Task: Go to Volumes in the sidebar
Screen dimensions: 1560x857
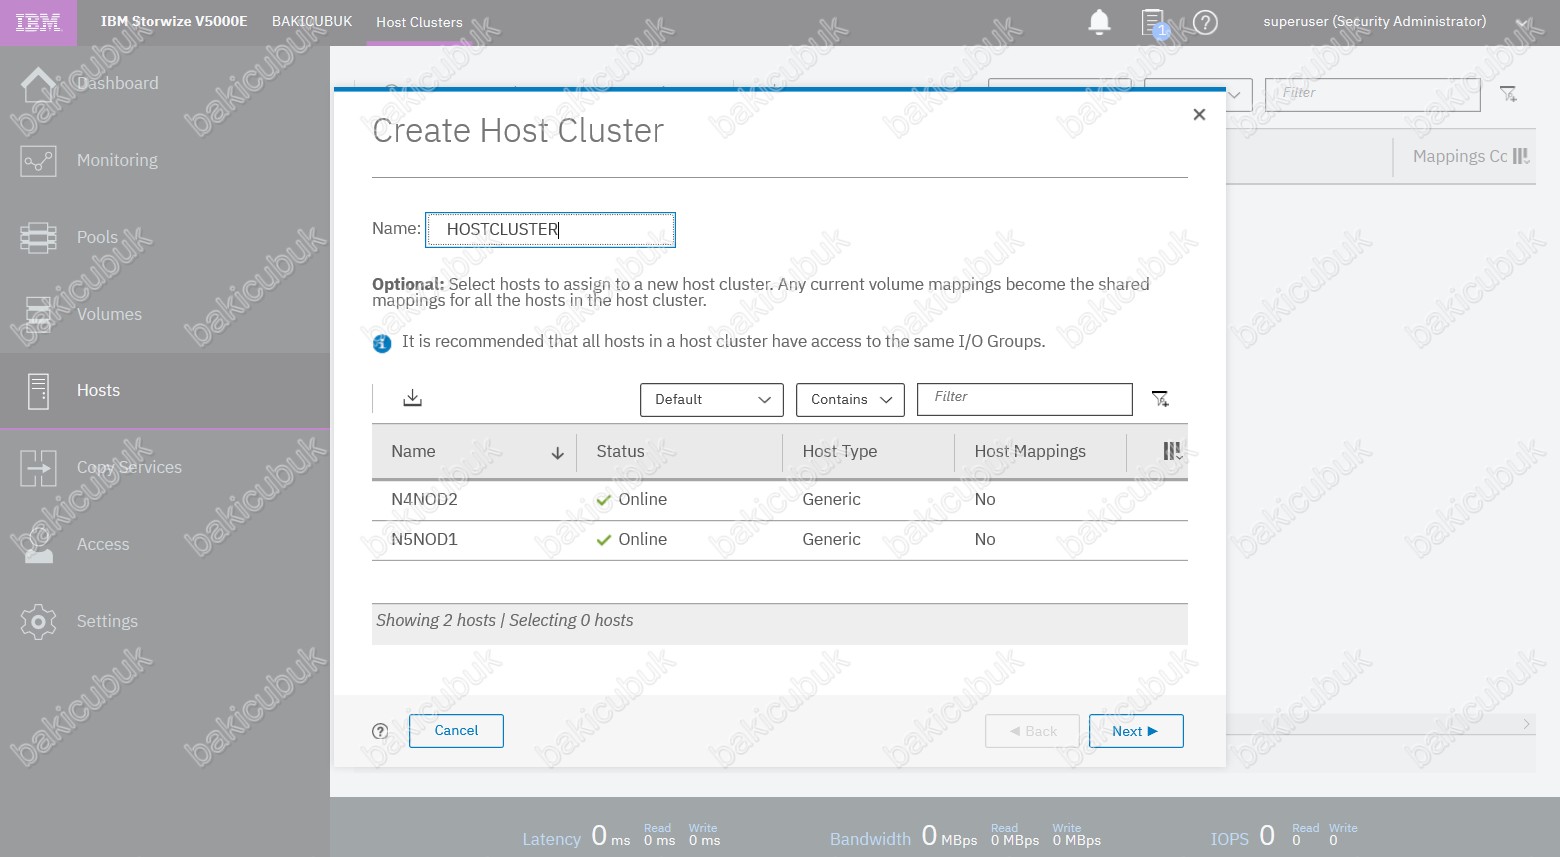Action: [x=109, y=314]
